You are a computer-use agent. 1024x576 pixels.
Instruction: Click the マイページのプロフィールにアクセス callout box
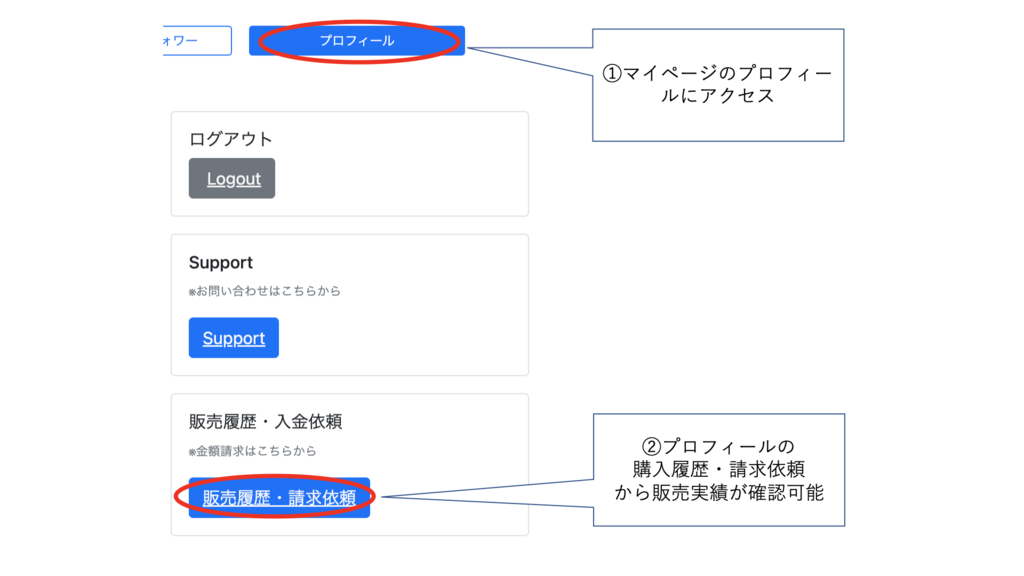pyautogui.click(x=718, y=120)
